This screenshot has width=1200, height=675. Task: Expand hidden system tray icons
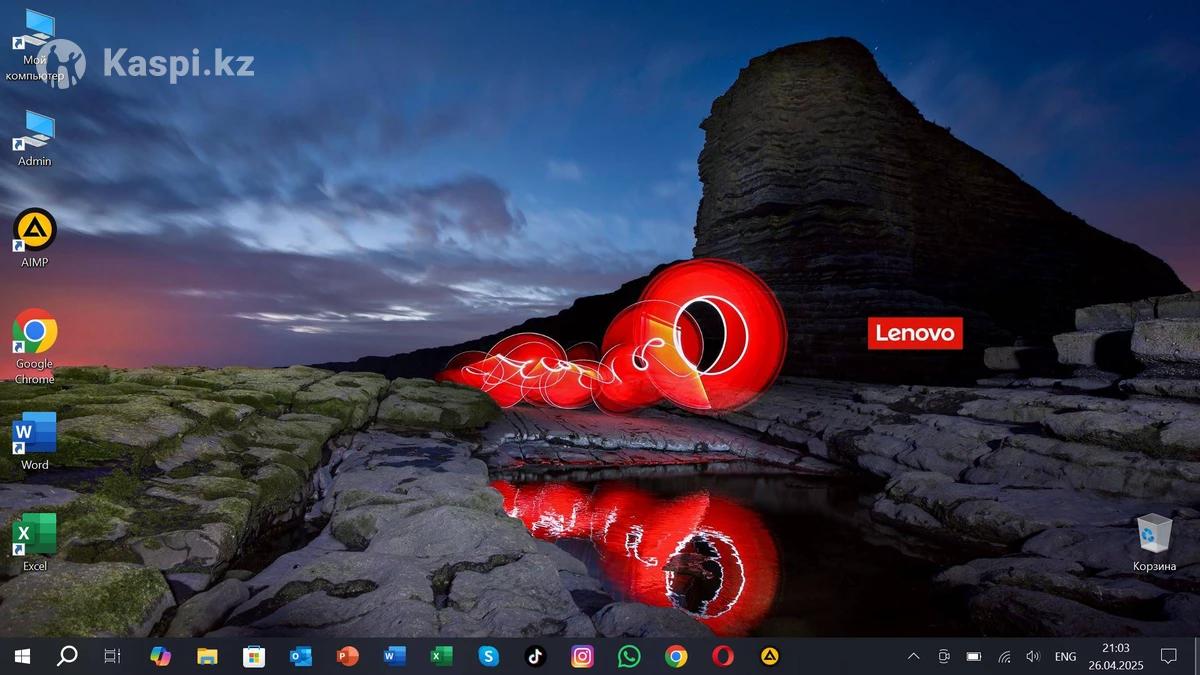coord(913,656)
